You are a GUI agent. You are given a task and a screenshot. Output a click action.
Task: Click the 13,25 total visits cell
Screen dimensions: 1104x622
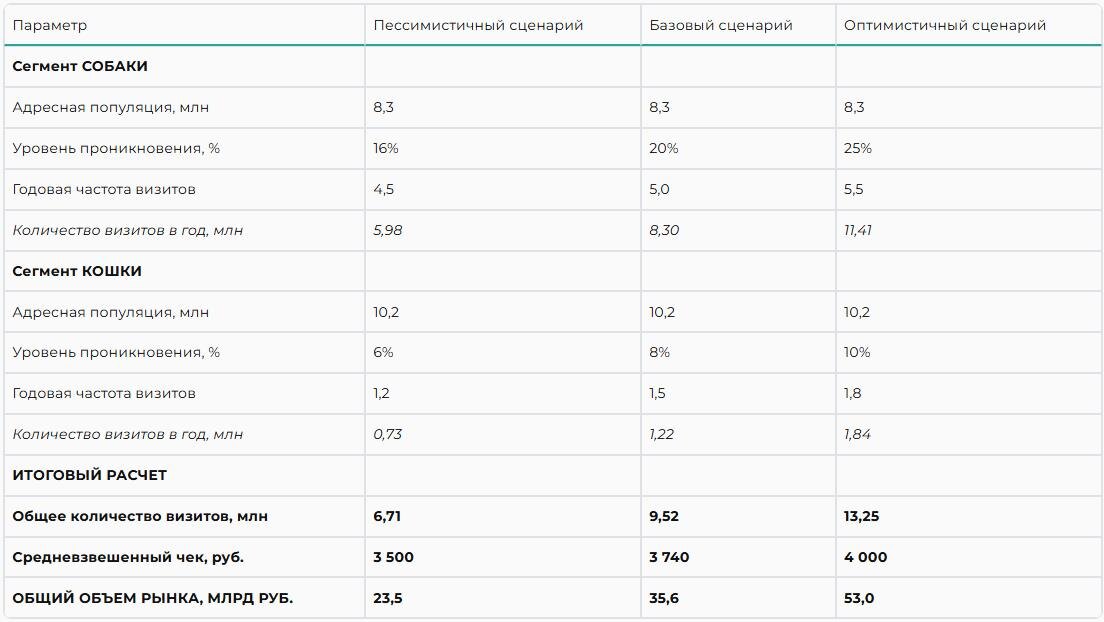point(861,516)
